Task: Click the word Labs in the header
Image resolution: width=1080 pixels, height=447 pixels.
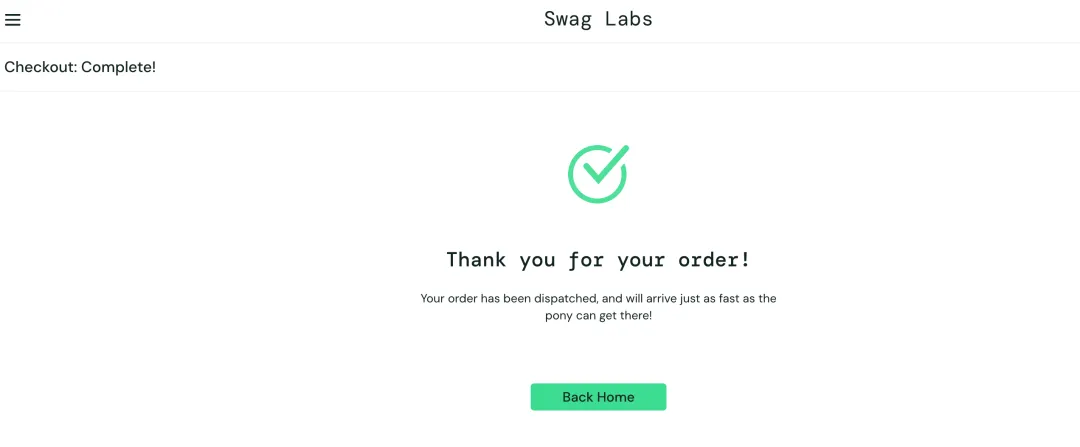Action: pos(629,19)
